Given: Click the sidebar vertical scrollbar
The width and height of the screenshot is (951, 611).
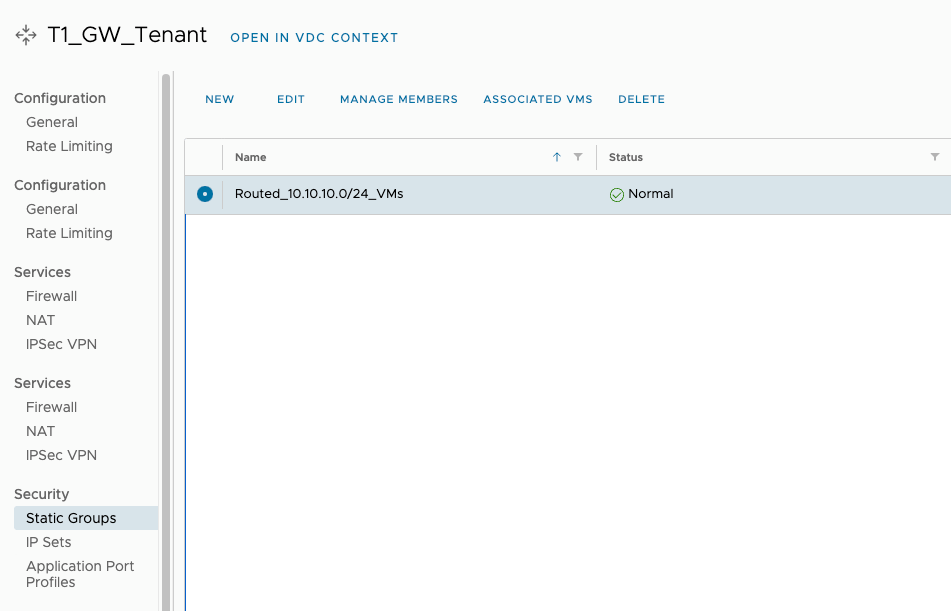Looking at the screenshot, I should click(166, 300).
